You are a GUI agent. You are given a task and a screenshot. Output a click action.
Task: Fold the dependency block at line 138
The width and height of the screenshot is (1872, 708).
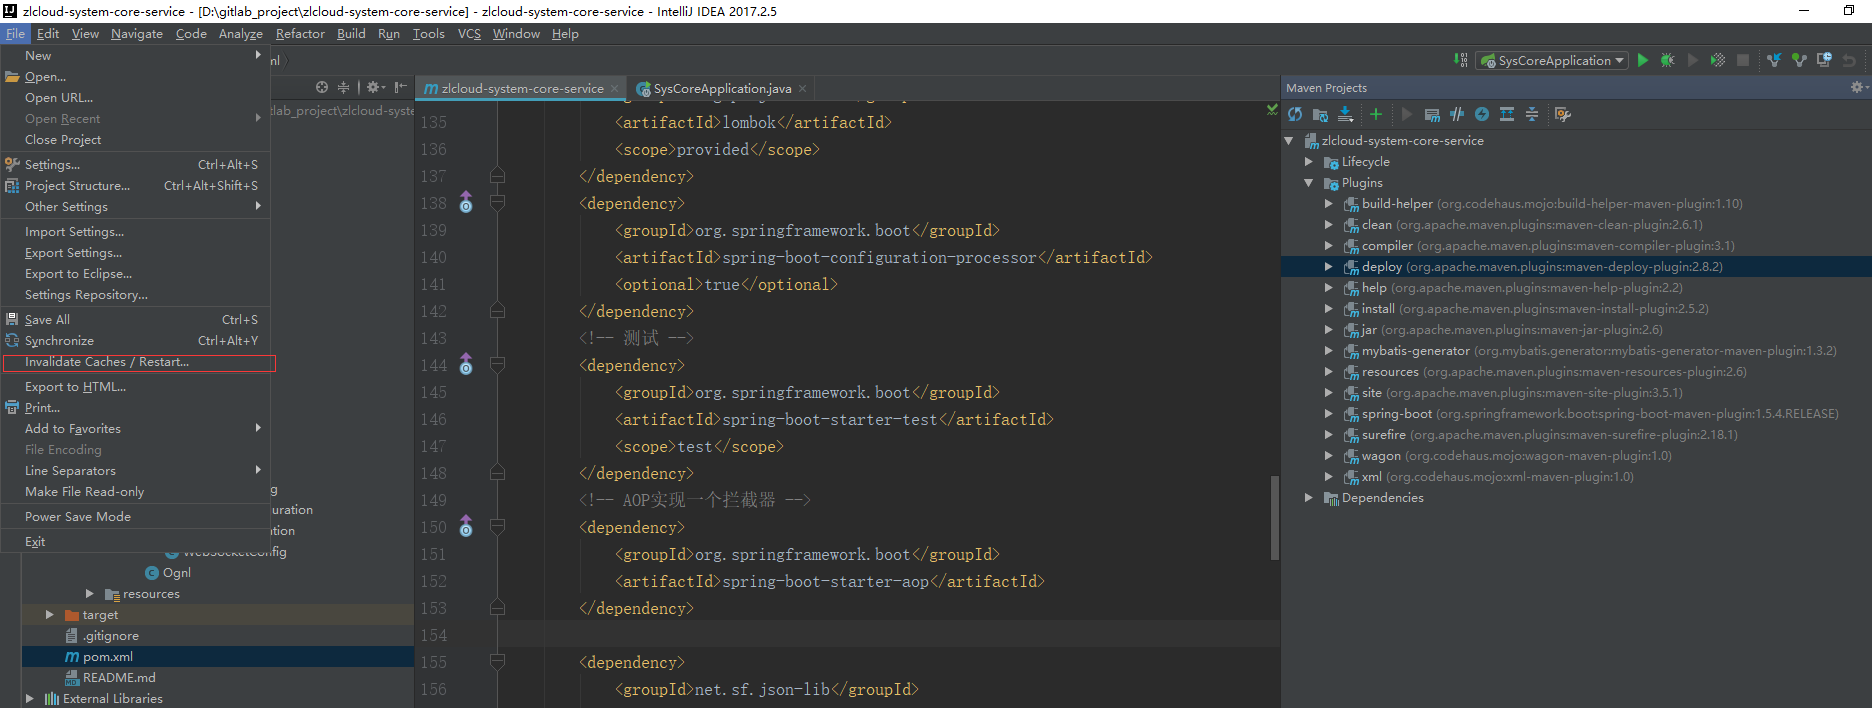[x=497, y=203]
